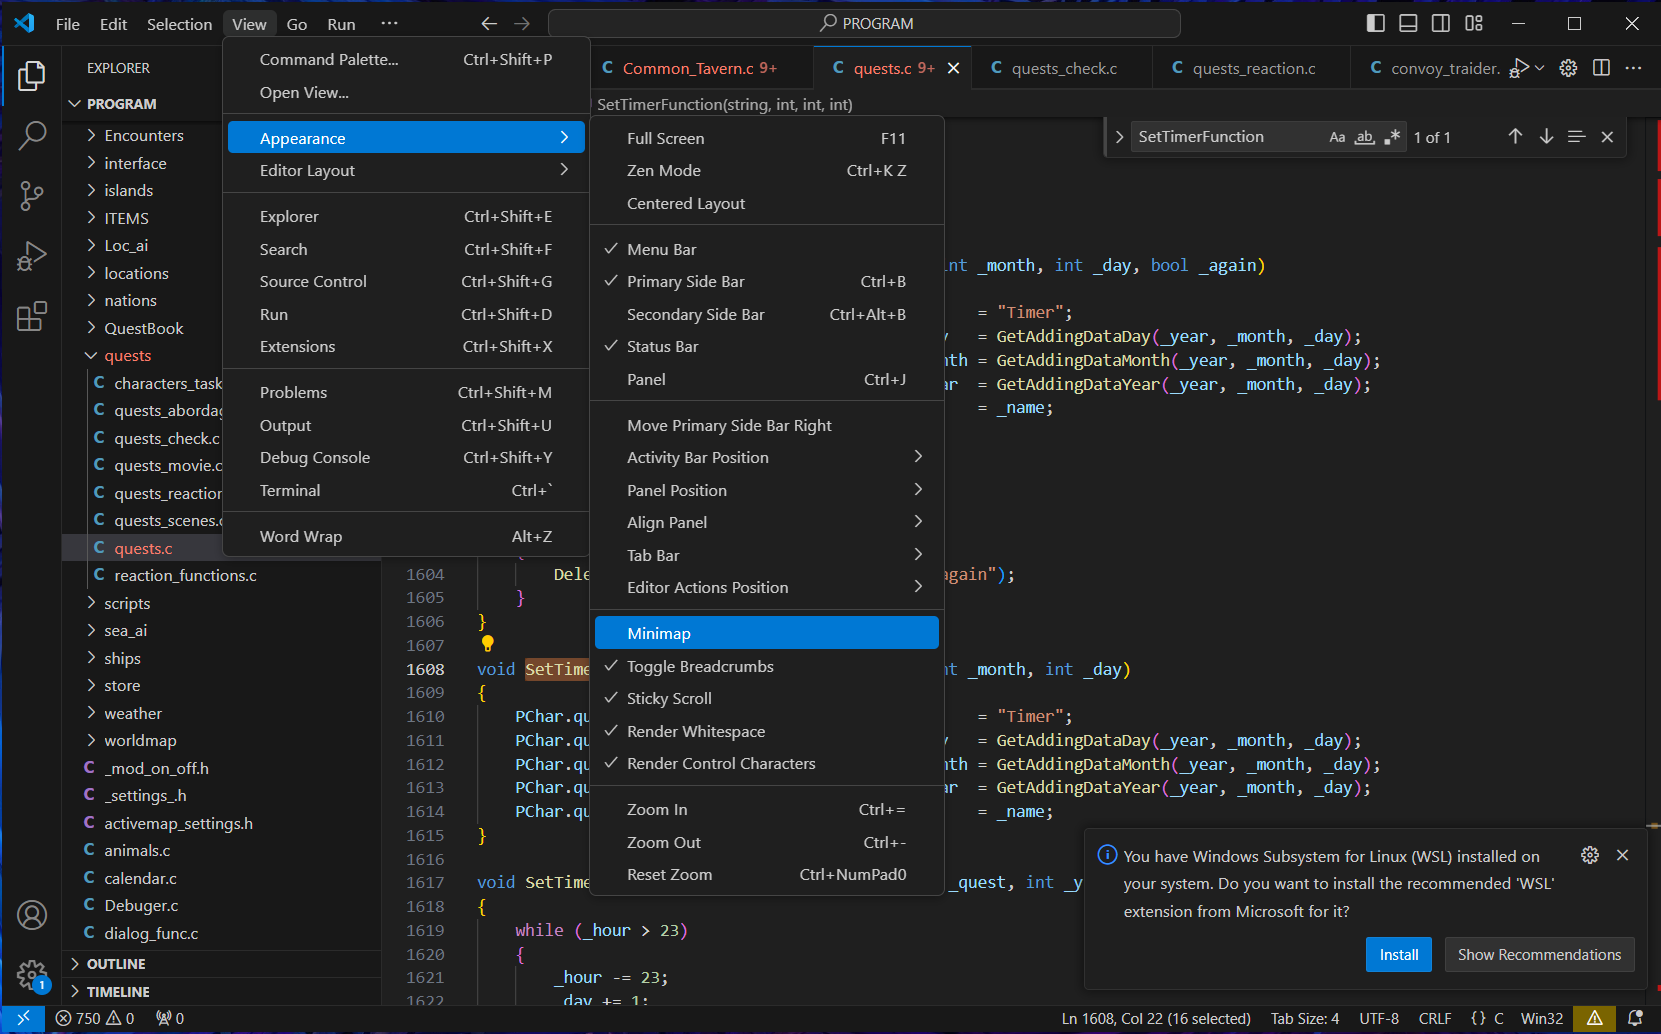Click the Search icon in activity bar
1661x1034 pixels.
pos(32,136)
